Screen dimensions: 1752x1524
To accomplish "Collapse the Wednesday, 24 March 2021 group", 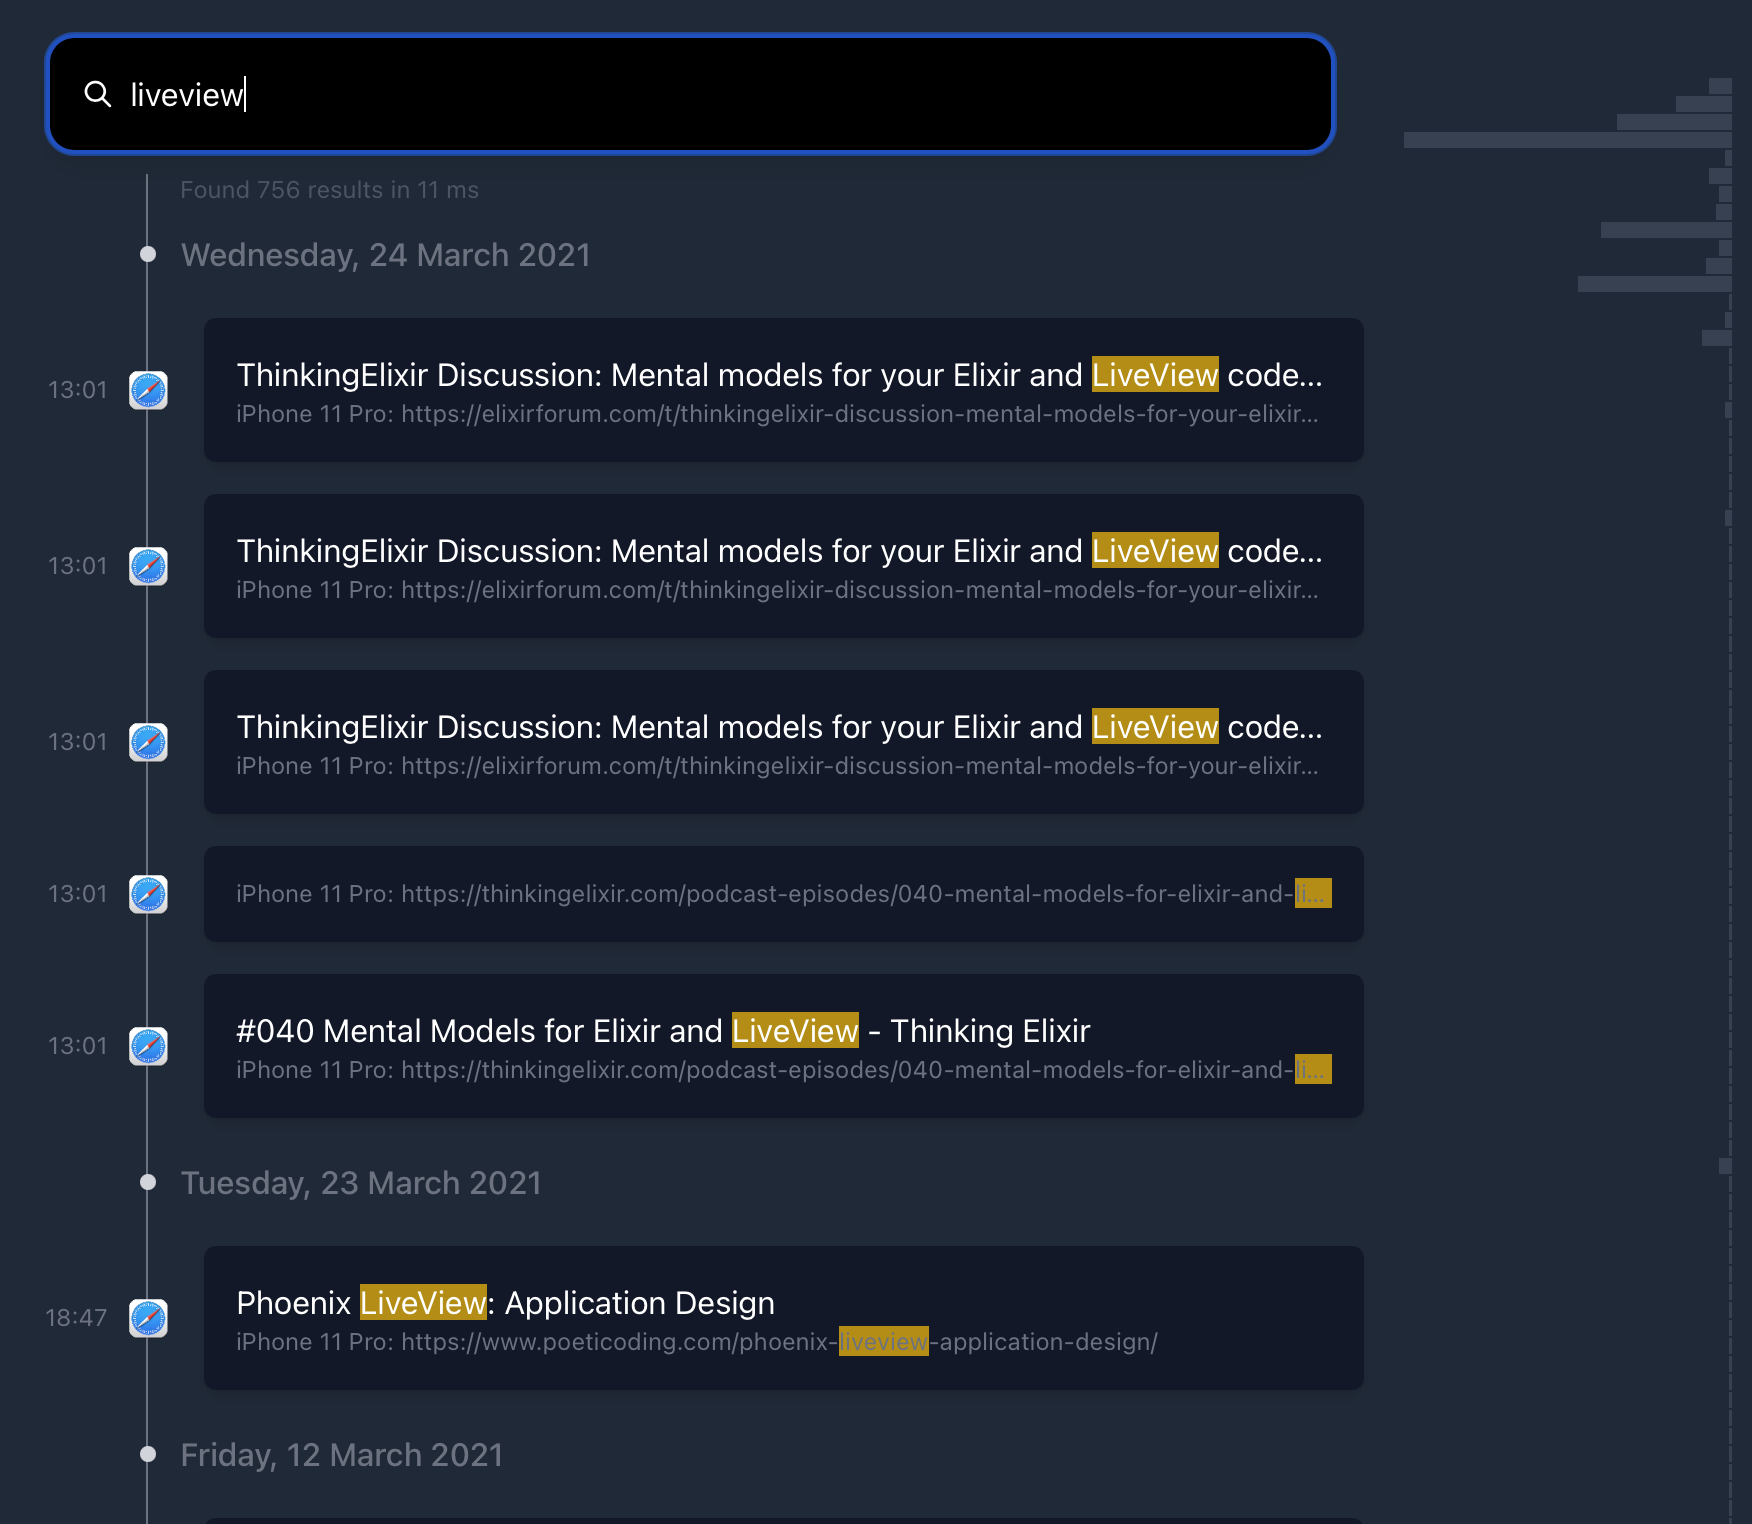I will pyautogui.click(x=385, y=255).
